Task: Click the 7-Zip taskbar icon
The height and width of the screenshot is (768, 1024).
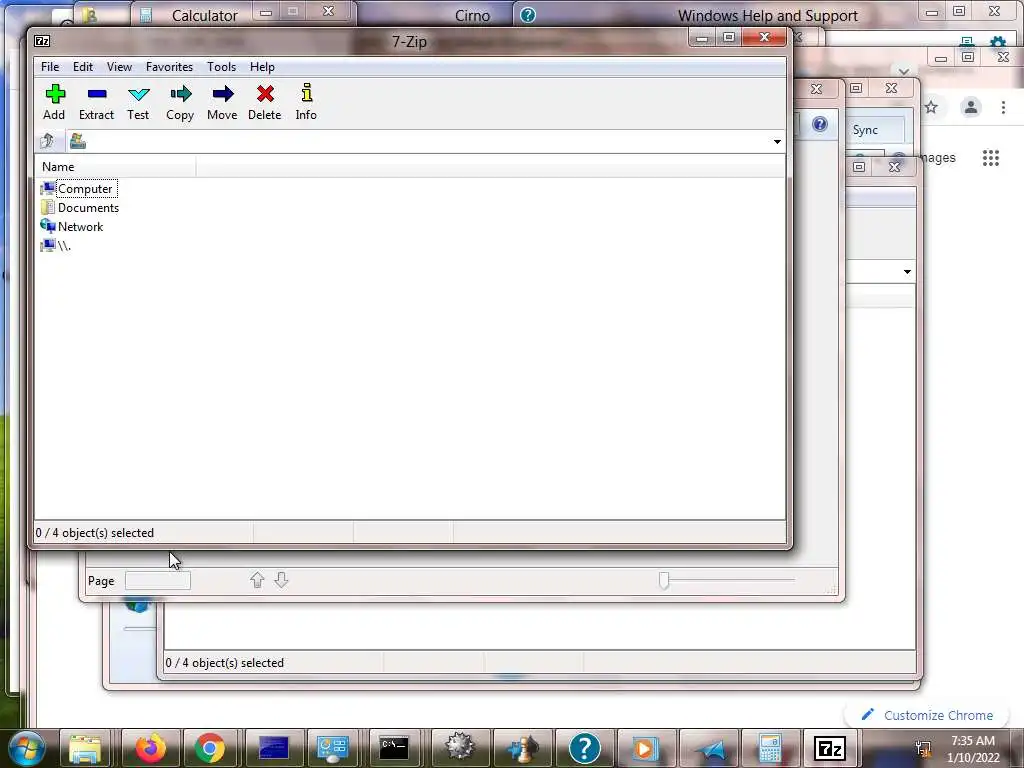Action: pos(829,748)
